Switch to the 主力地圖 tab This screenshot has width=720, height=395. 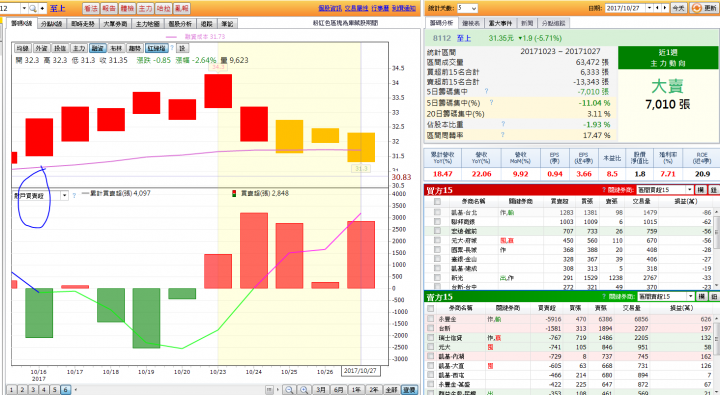tap(147, 23)
